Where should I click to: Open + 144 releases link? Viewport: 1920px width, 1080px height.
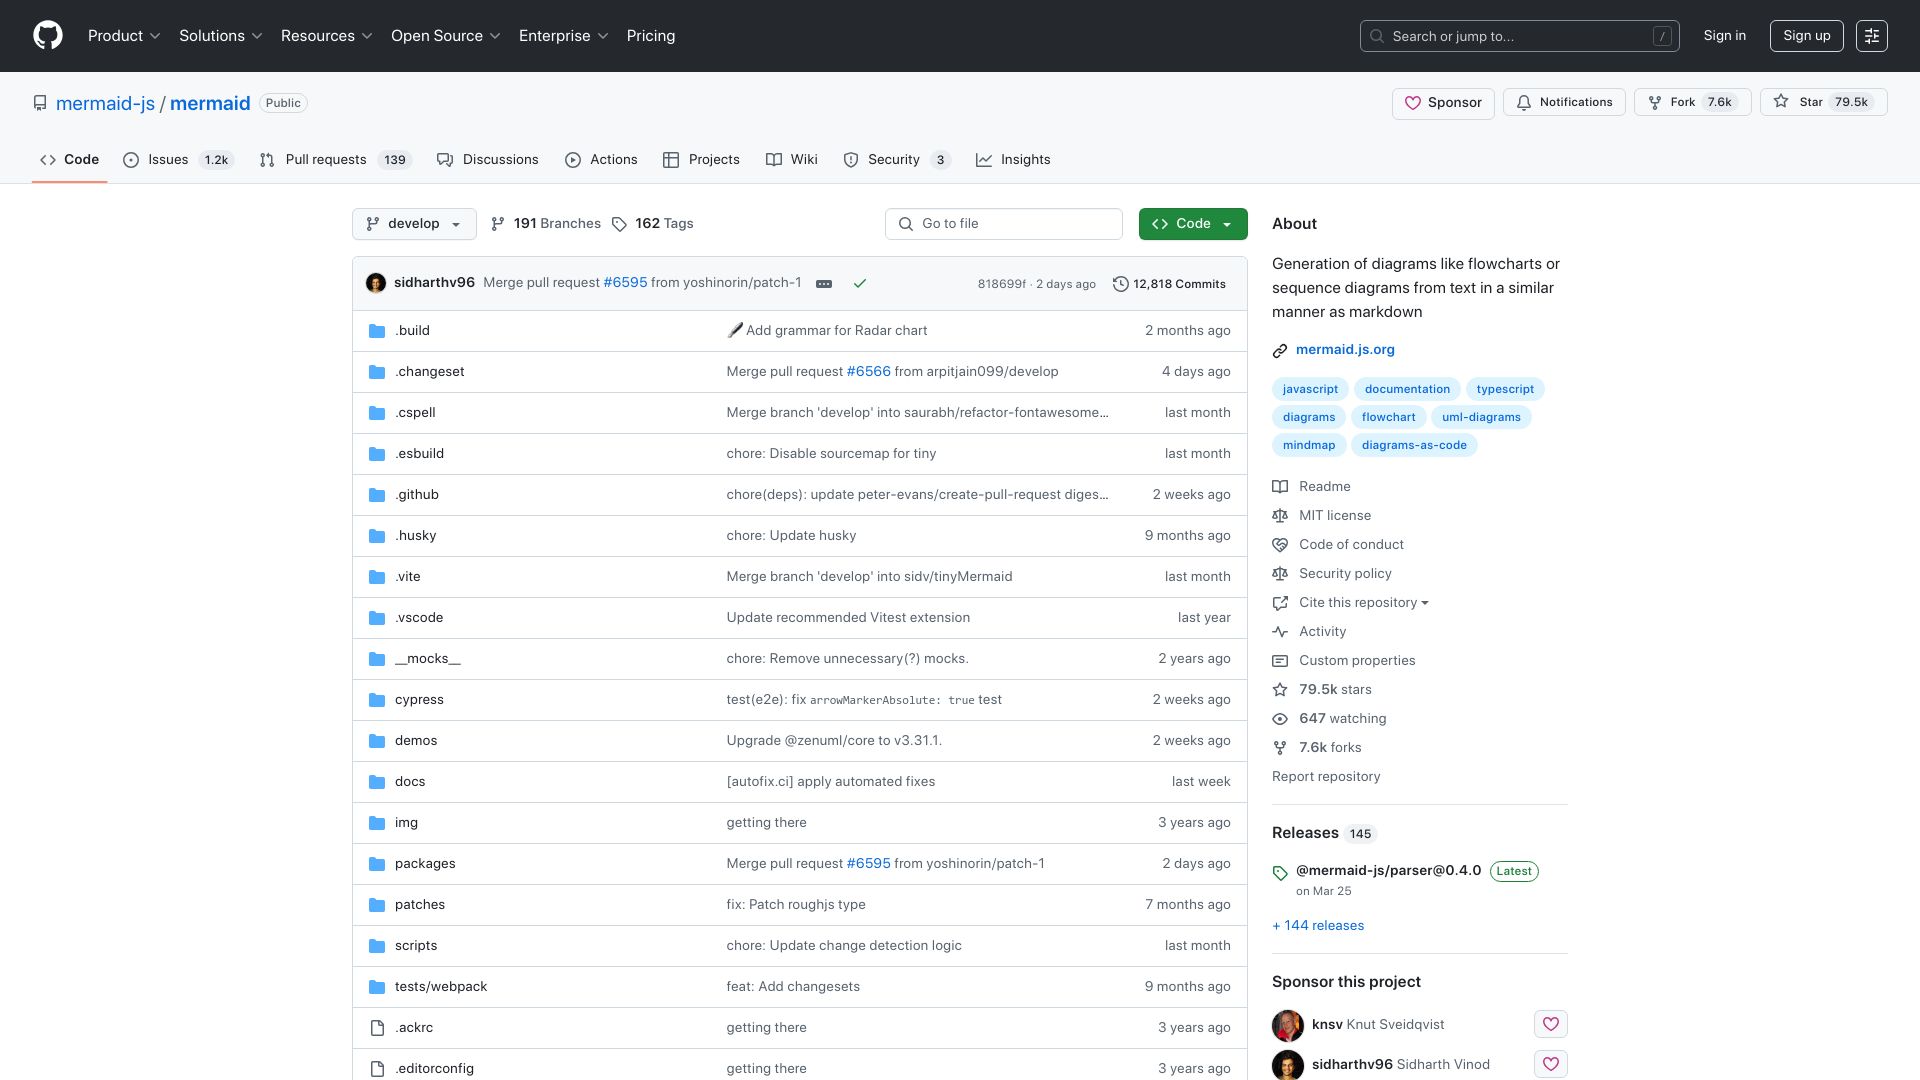pos(1318,926)
